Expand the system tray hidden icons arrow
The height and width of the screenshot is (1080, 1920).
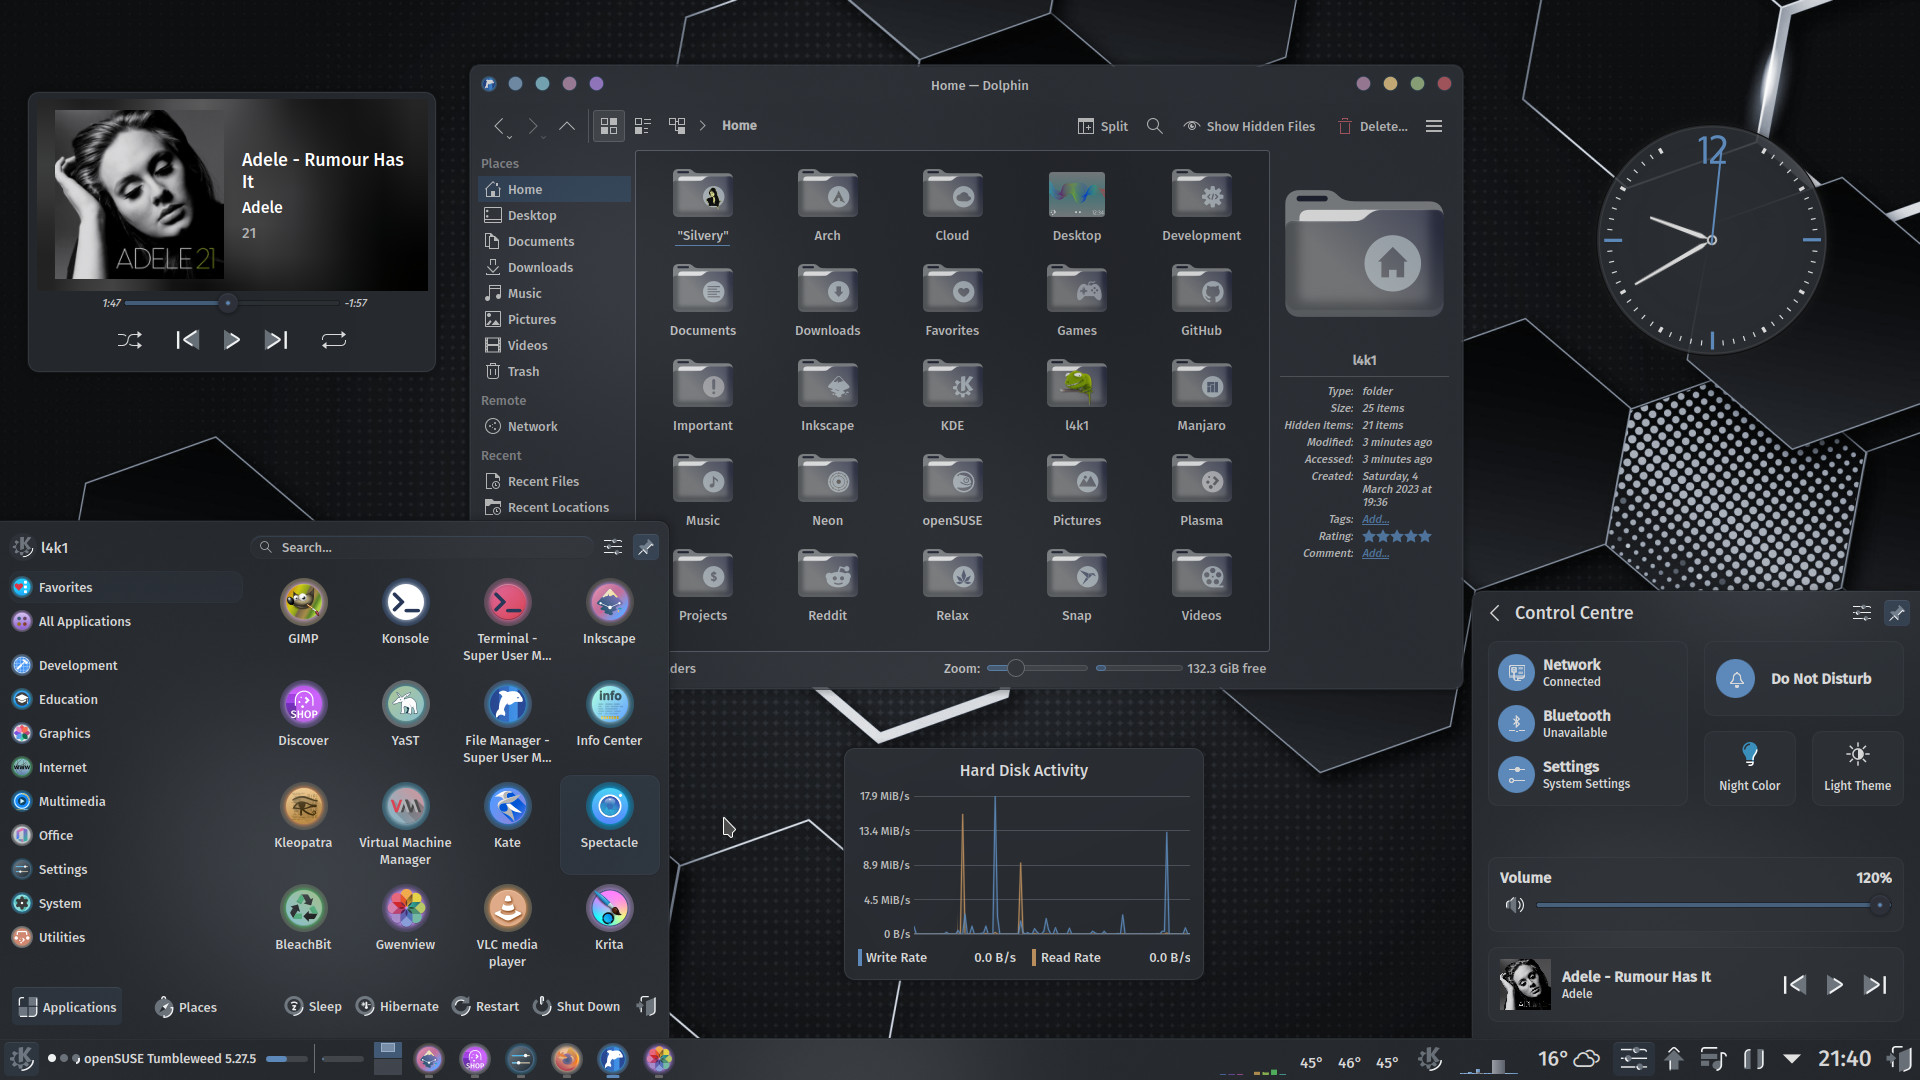[x=1792, y=1058]
